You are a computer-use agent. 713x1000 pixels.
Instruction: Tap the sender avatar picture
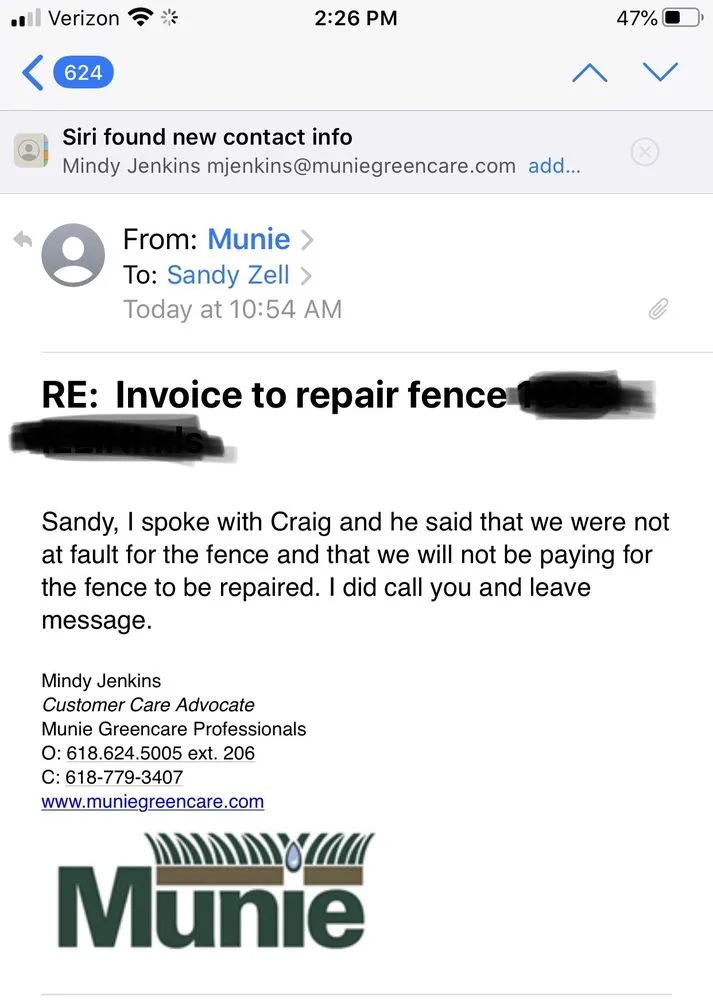[73, 255]
